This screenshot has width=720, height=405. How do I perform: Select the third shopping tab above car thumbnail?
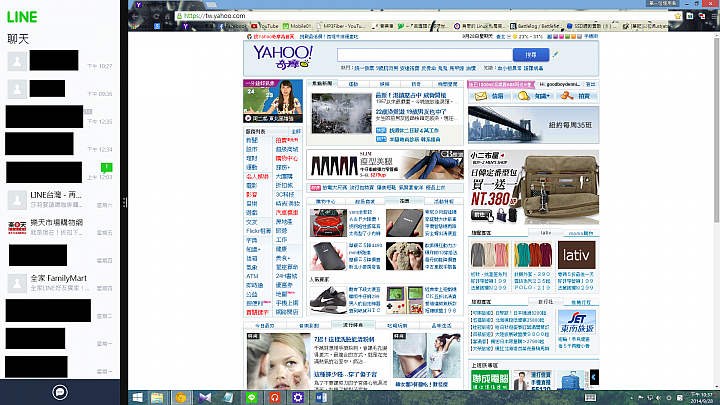(x=405, y=201)
